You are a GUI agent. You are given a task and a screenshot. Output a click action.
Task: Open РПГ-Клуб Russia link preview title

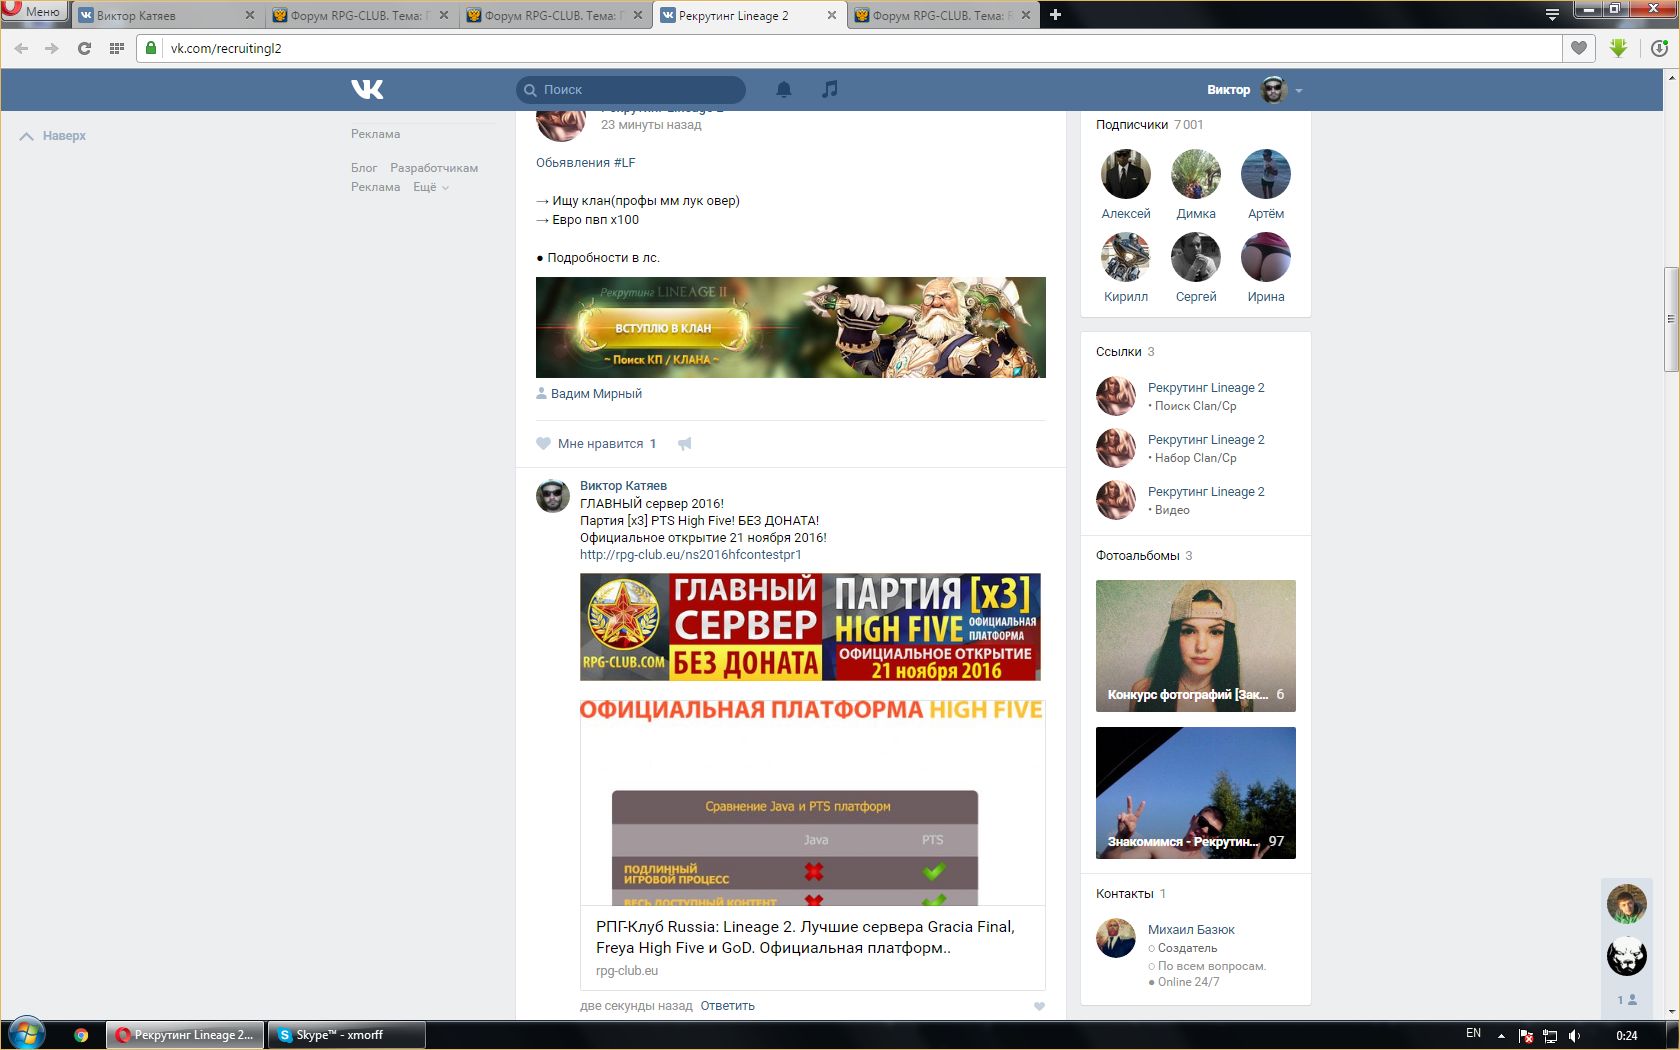point(805,937)
